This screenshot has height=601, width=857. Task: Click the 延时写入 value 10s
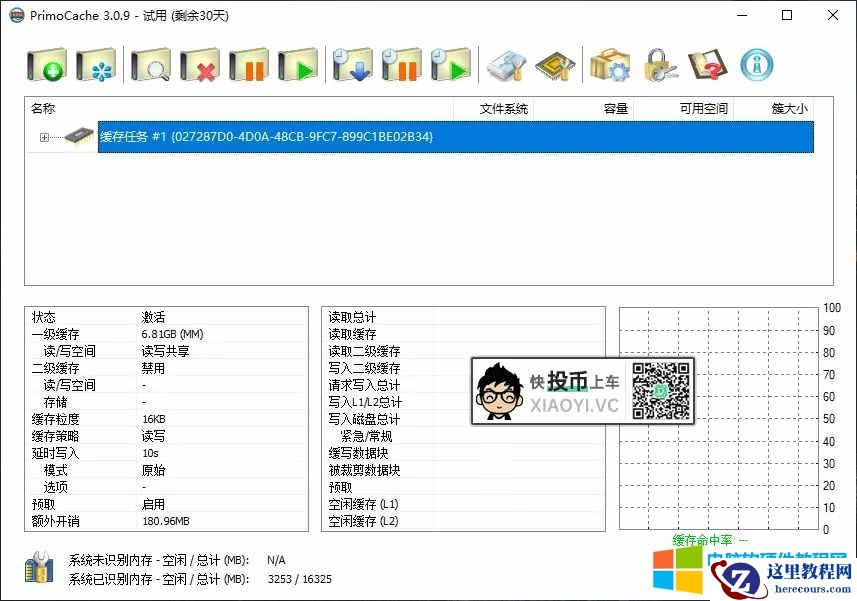tap(150, 453)
